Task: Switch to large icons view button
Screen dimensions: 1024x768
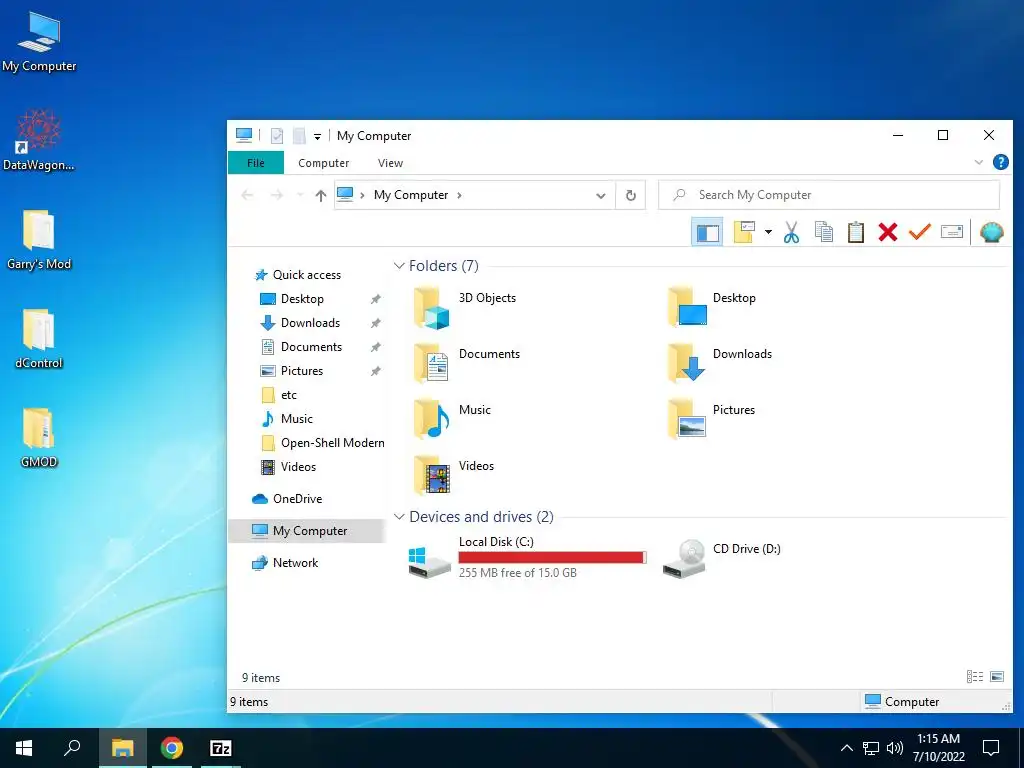Action: click(997, 677)
